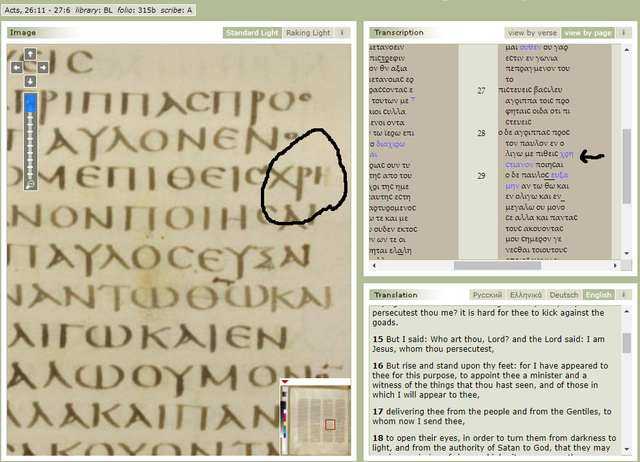Viewport: 640px width, 462px height.
Task: Open the Image panel info button
Action: [x=342, y=33]
